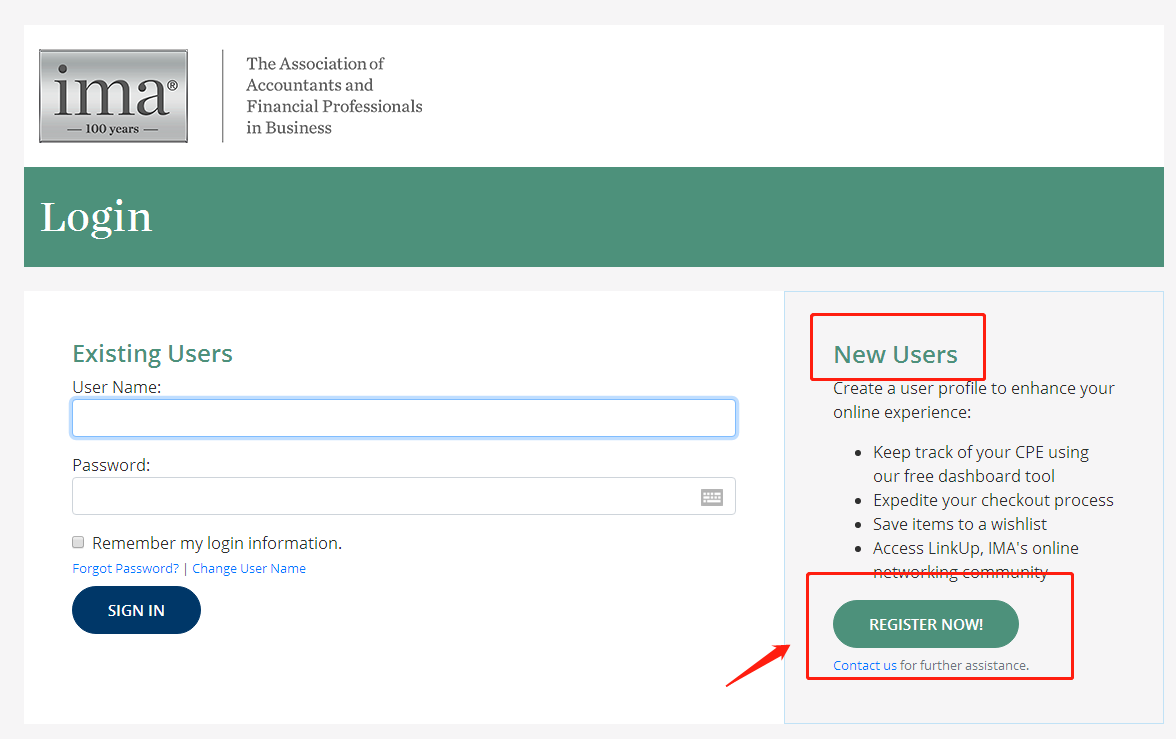Image resolution: width=1176 pixels, height=739 pixels.
Task: Open the Forgot Password? link
Action: [125, 568]
